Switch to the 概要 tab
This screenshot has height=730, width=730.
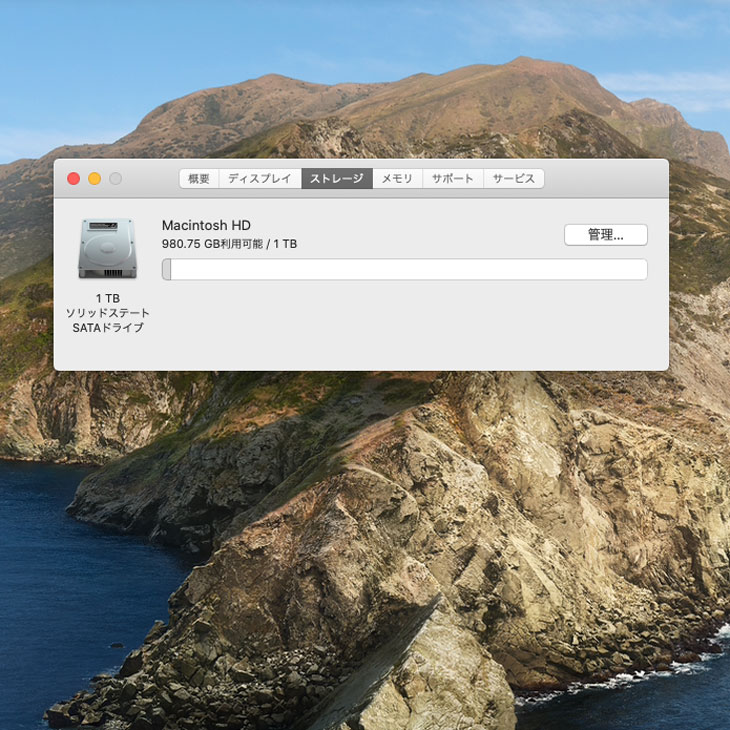(x=199, y=179)
